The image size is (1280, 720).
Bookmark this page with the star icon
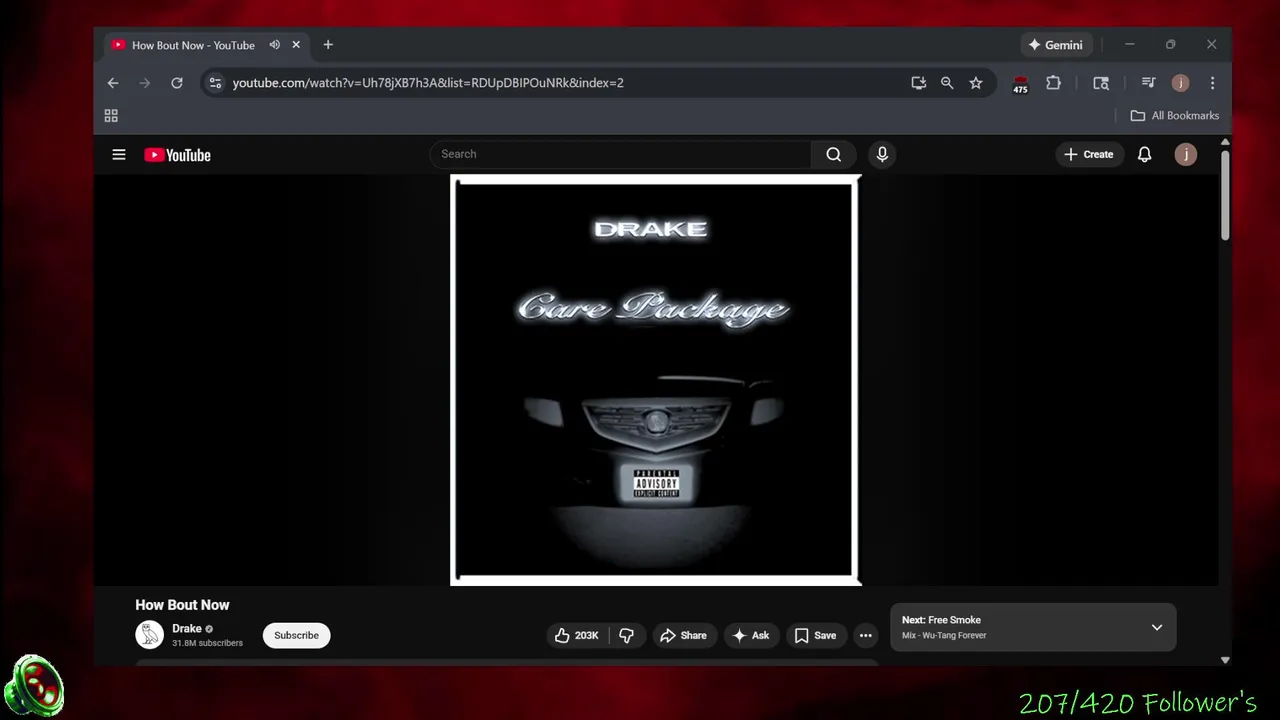click(976, 83)
